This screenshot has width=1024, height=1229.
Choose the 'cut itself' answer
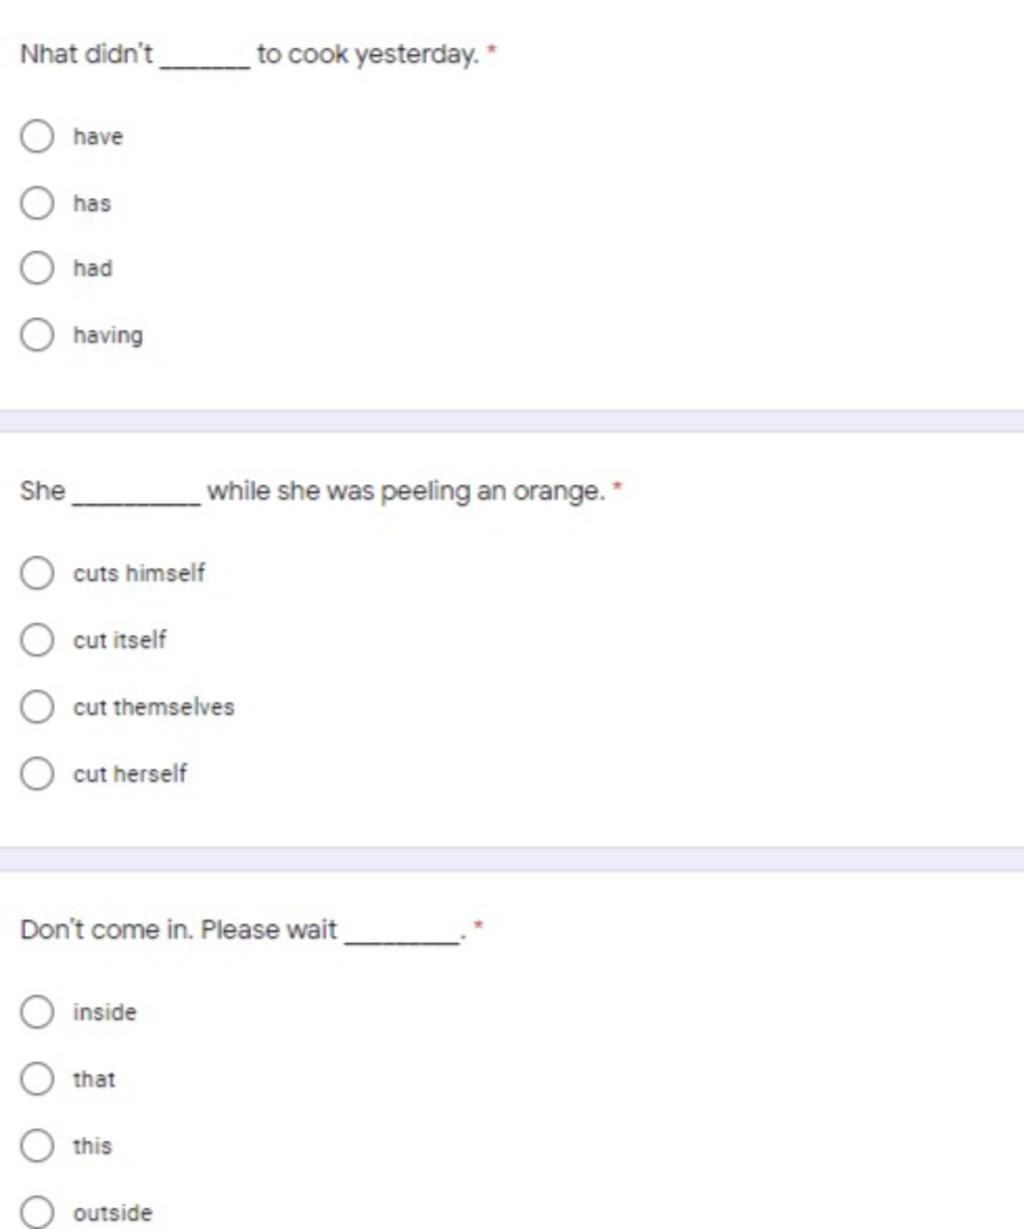37,640
